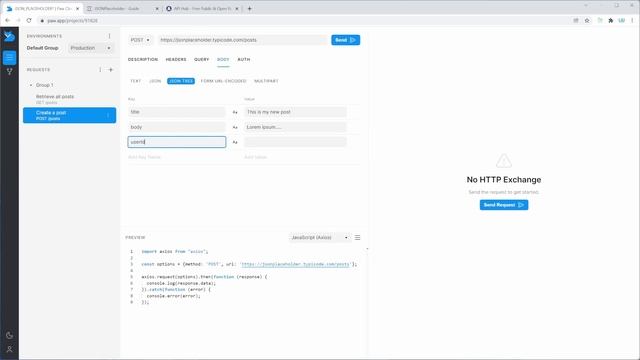The image size is (640, 360).
Task: Reload the current page
Action: pos(29,20)
